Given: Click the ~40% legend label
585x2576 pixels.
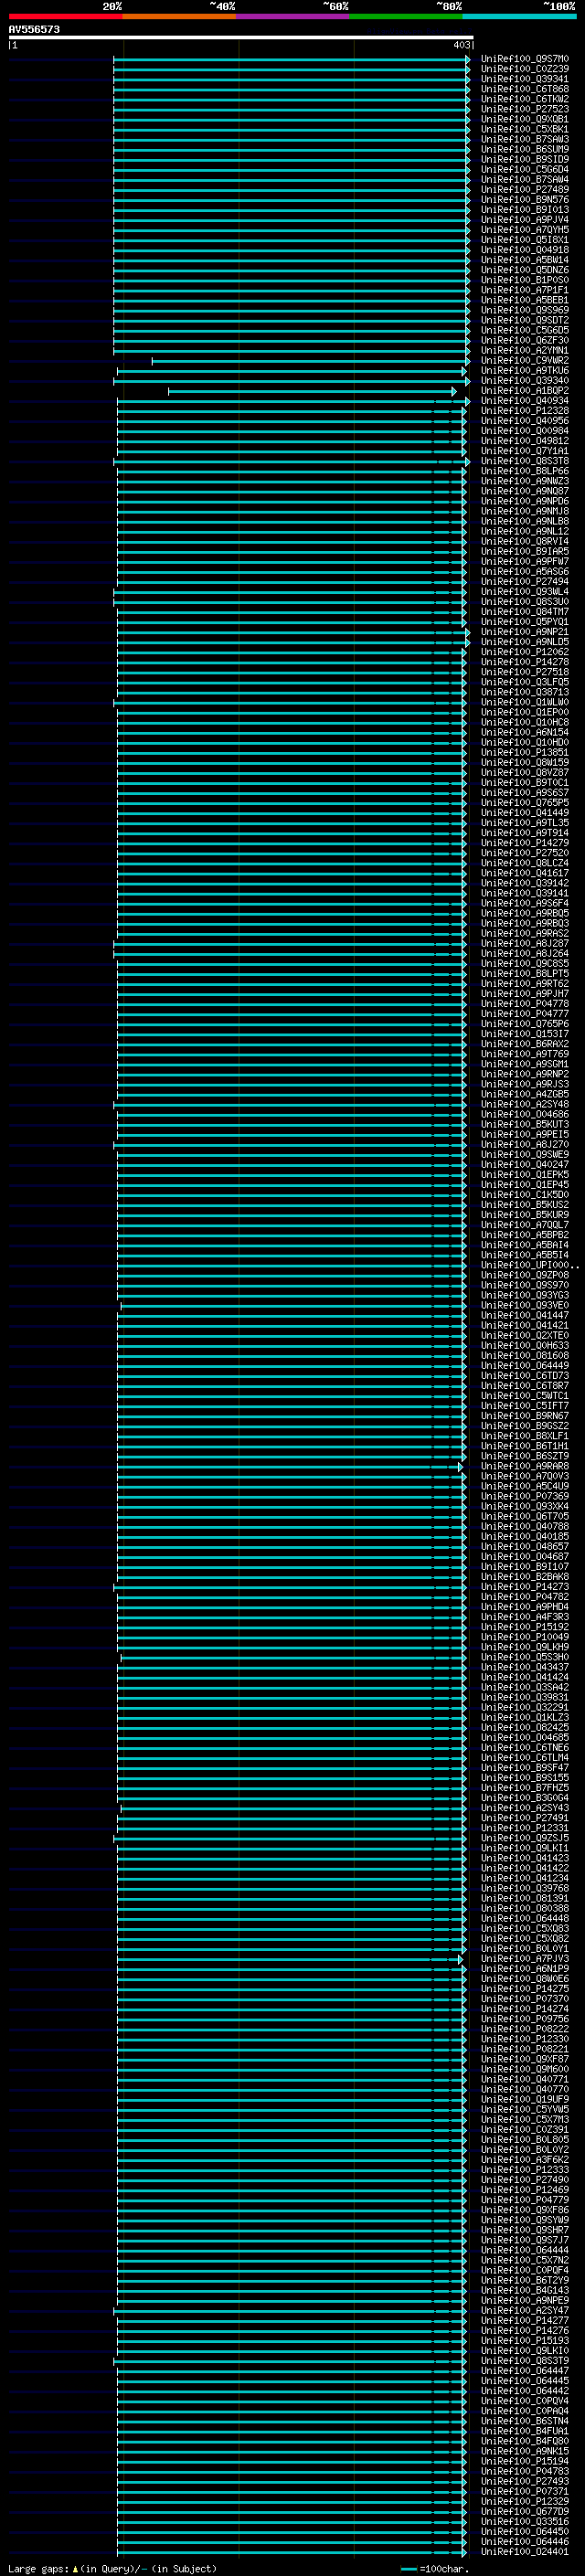Looking at the screenshot, I should (222, 6).
